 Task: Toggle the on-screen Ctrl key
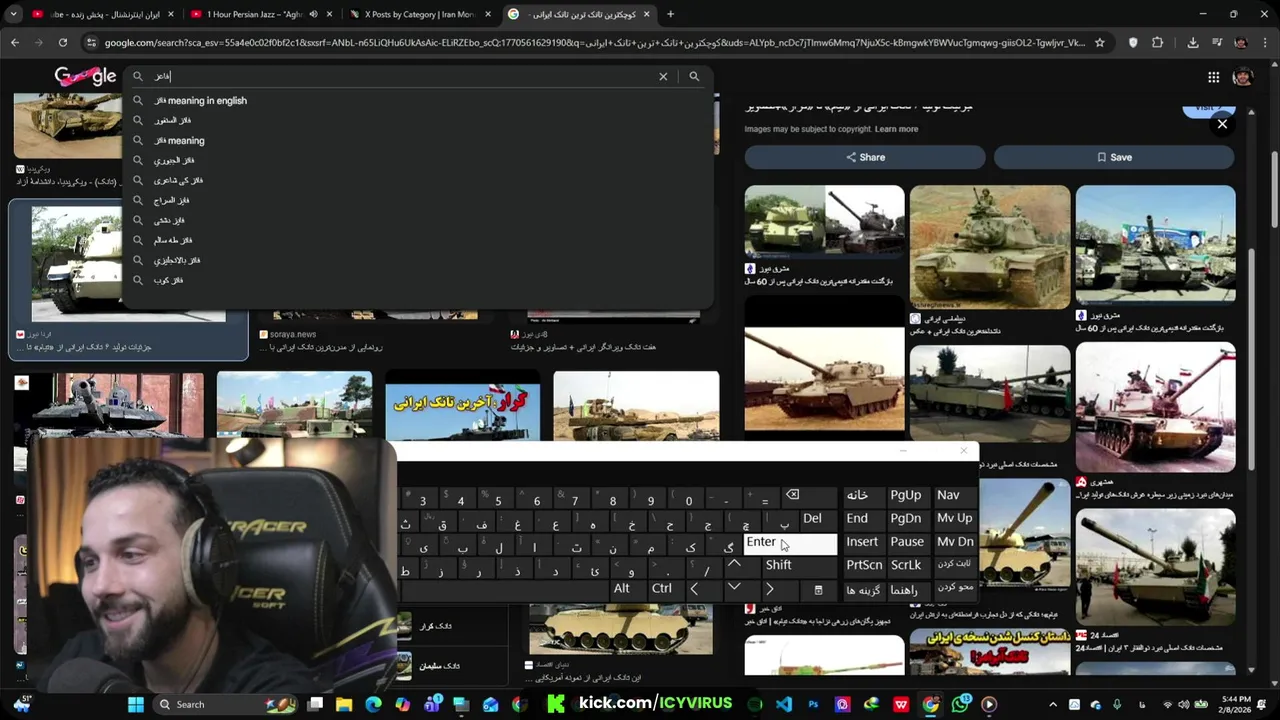[662, 588]
